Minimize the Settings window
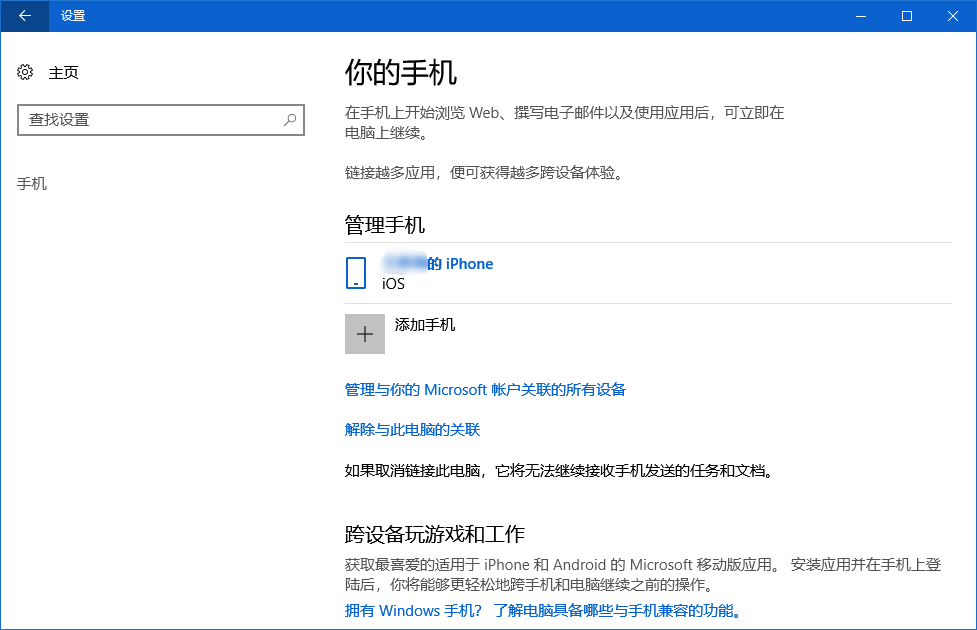 point(860,16)
